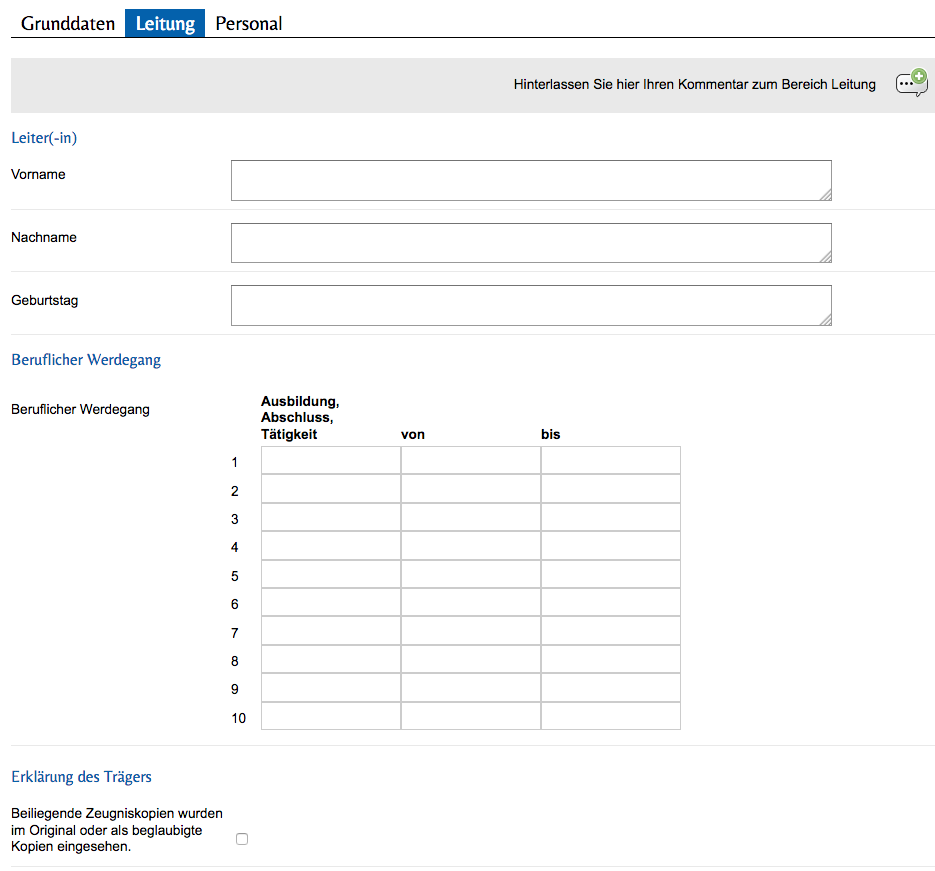Select row 1 'von' date cell

[x=471, y=460]
